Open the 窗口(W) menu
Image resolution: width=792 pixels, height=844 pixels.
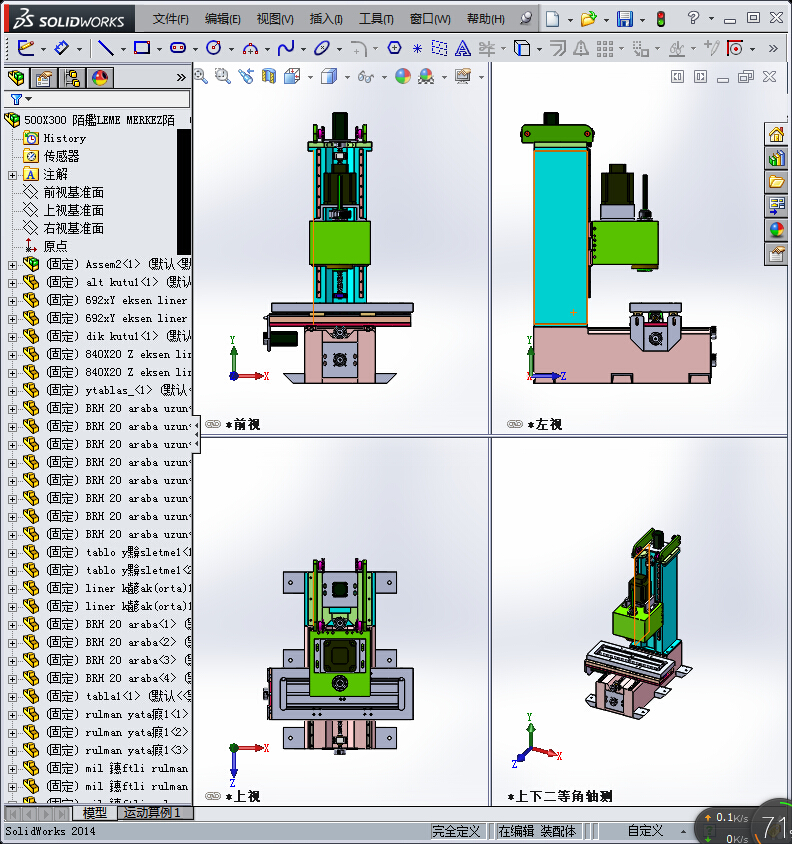430,19
